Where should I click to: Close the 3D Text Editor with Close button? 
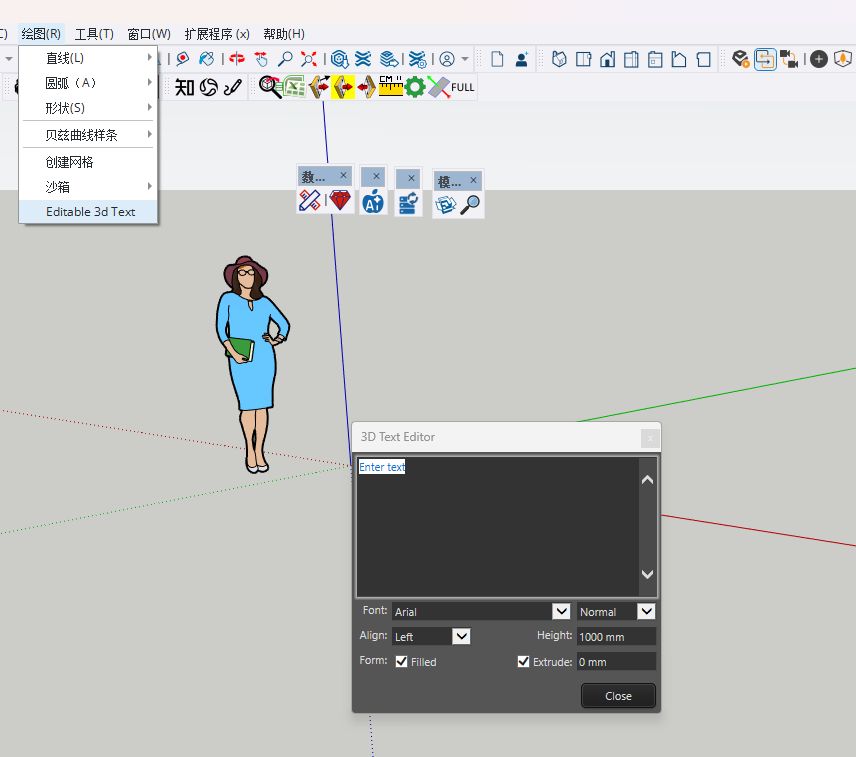coord(618,696)
